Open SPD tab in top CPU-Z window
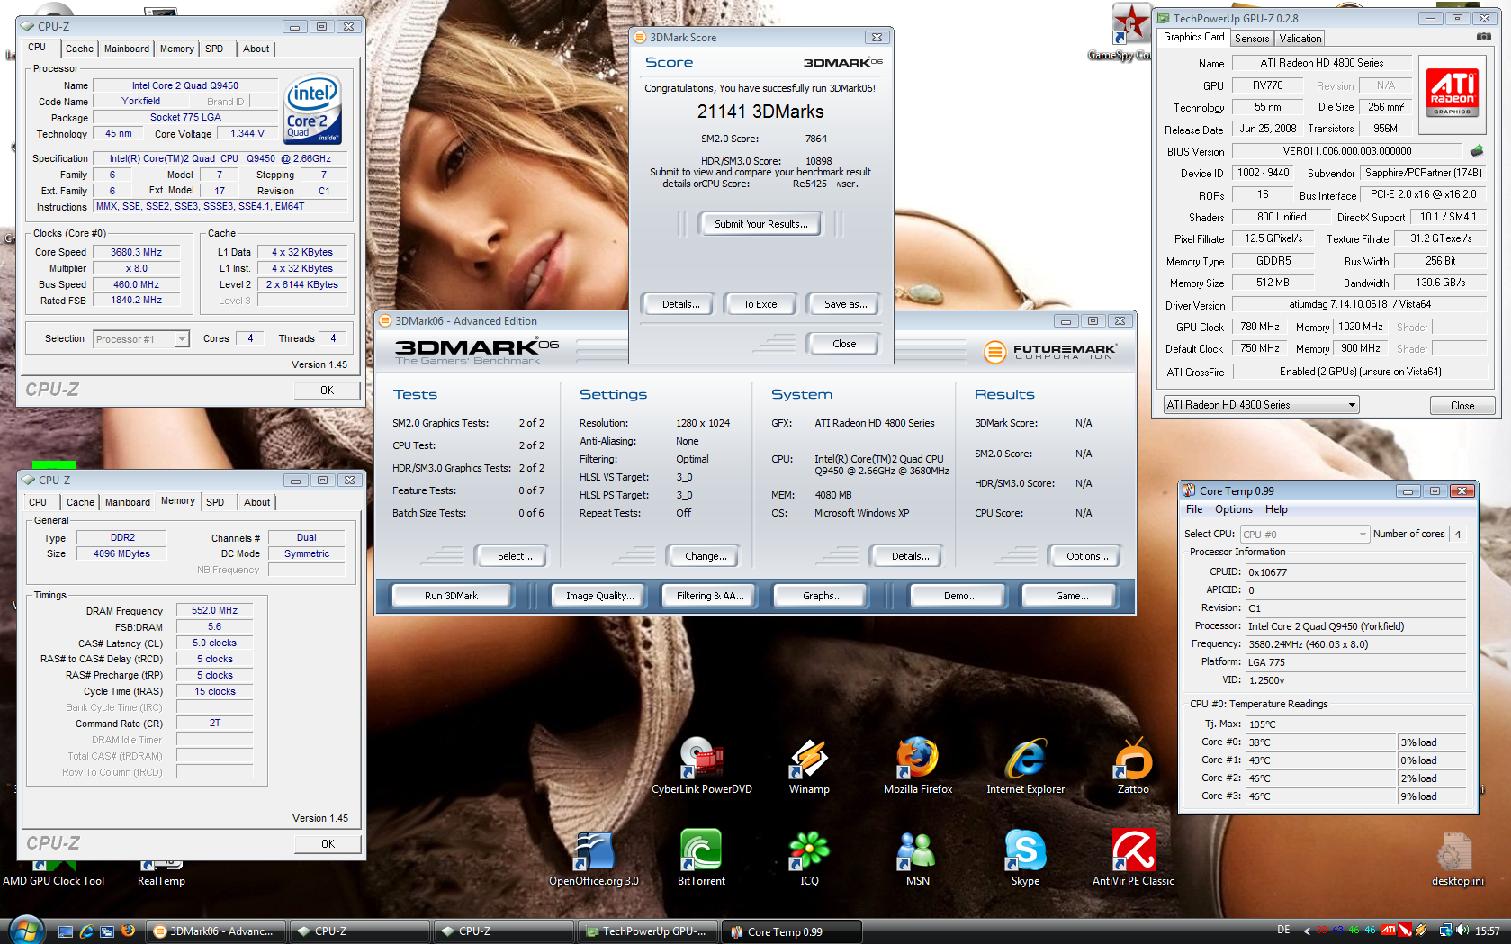The height and width of the screenshot is (944, 1511). pyautogui.click(x=215, y=48)
